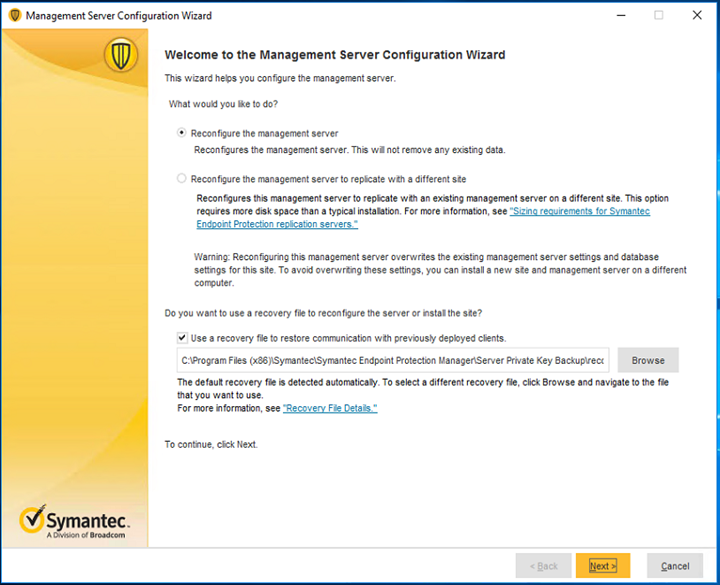The image size is (720, 585).
Task: Click the yellow shield logo in banner
Action: pyautogui.click(x=121, y=55)
